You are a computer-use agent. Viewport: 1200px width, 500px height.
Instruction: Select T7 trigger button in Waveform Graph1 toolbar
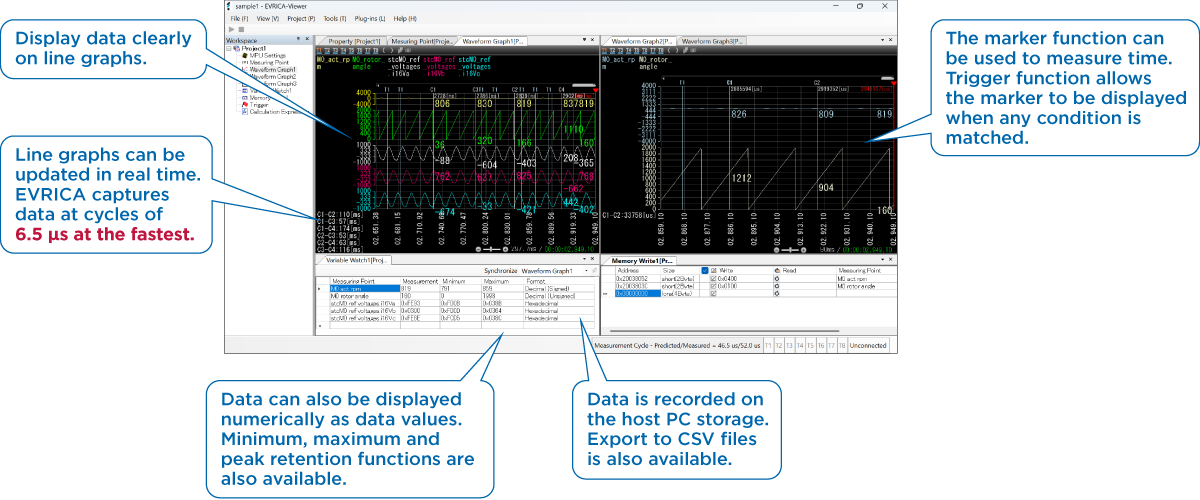(x=367, y=50)
